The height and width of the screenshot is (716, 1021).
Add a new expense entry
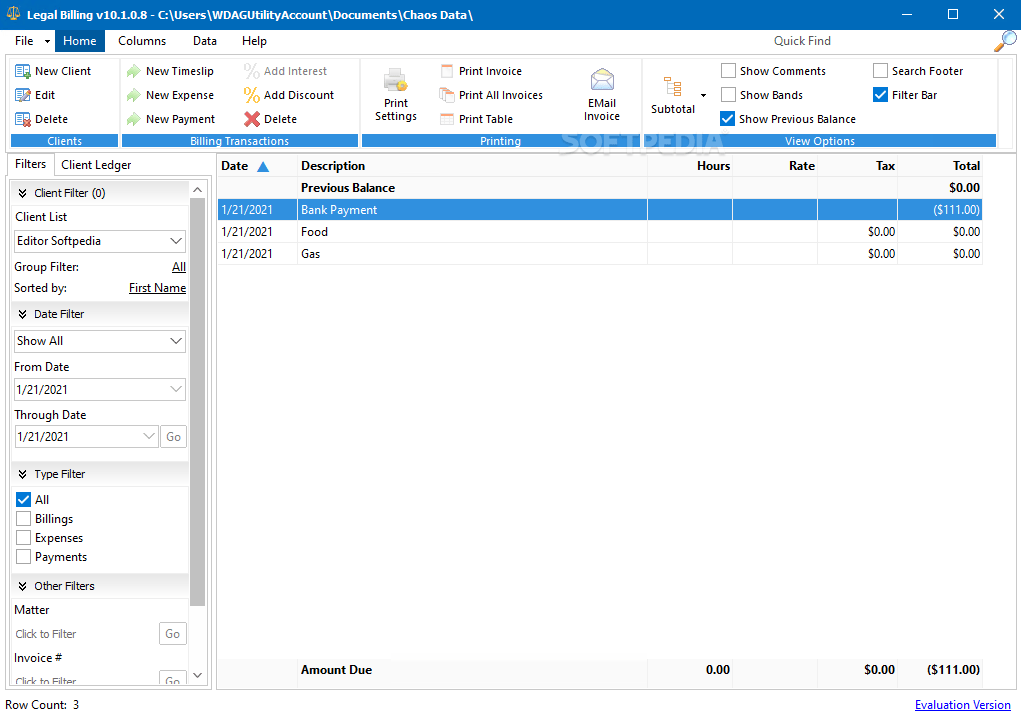pyautogui.click(x=175, y=94)
